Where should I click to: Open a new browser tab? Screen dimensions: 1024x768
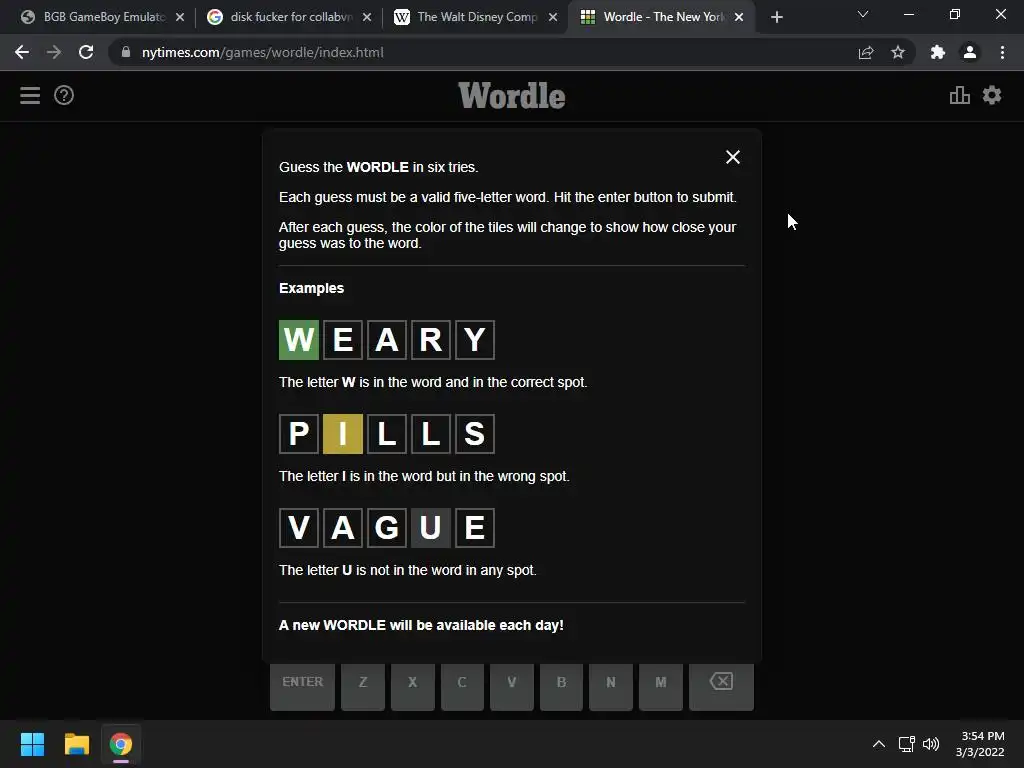click(x=776, y=17)
